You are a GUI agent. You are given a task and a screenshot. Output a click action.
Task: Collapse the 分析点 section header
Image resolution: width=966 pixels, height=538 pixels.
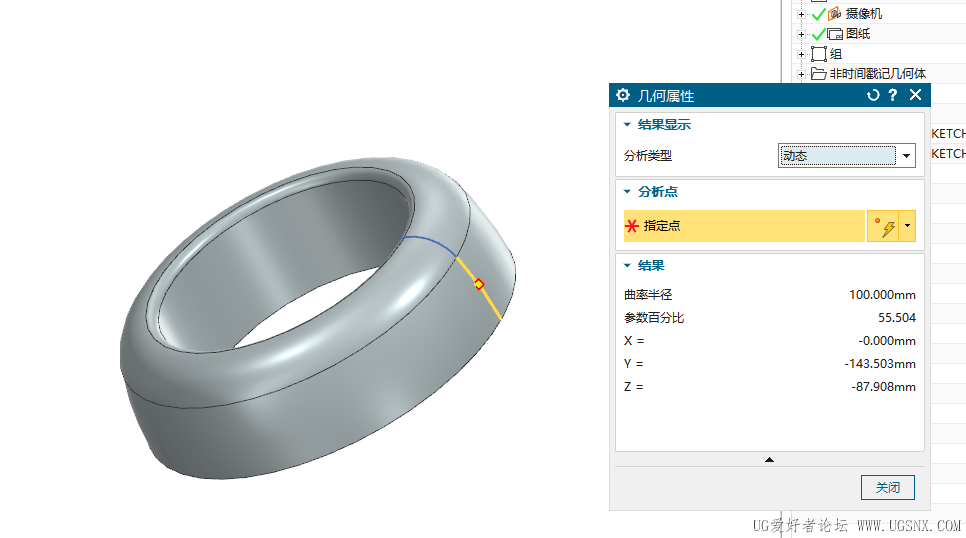[x=627, y=192]
